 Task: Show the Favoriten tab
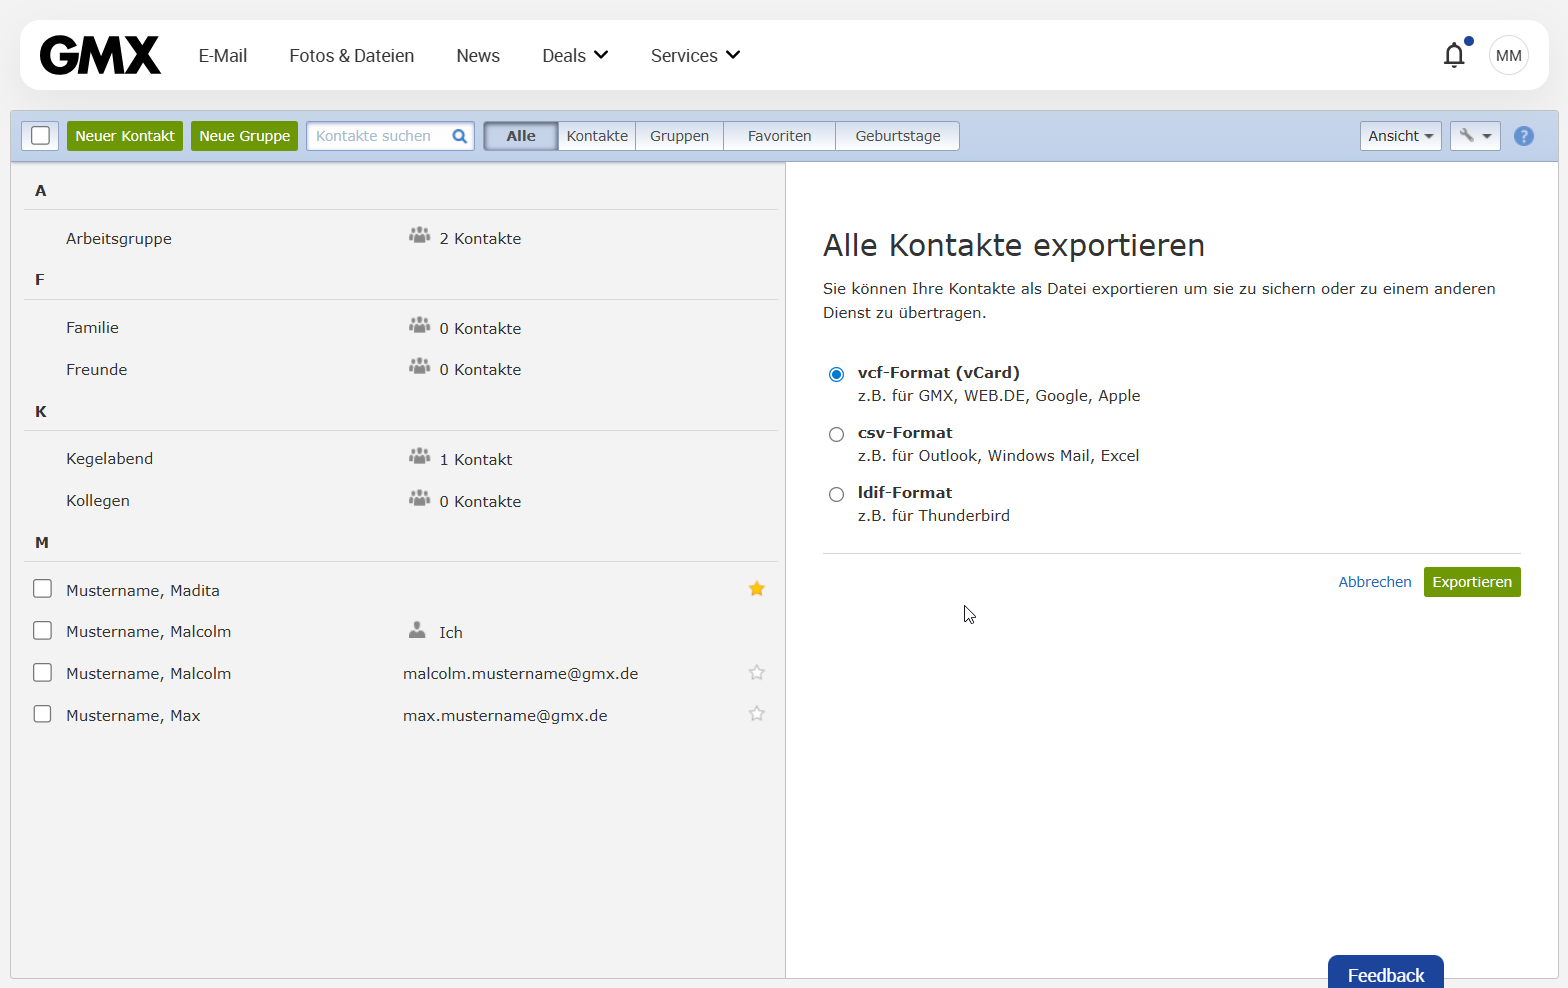[x=779, y=136]
